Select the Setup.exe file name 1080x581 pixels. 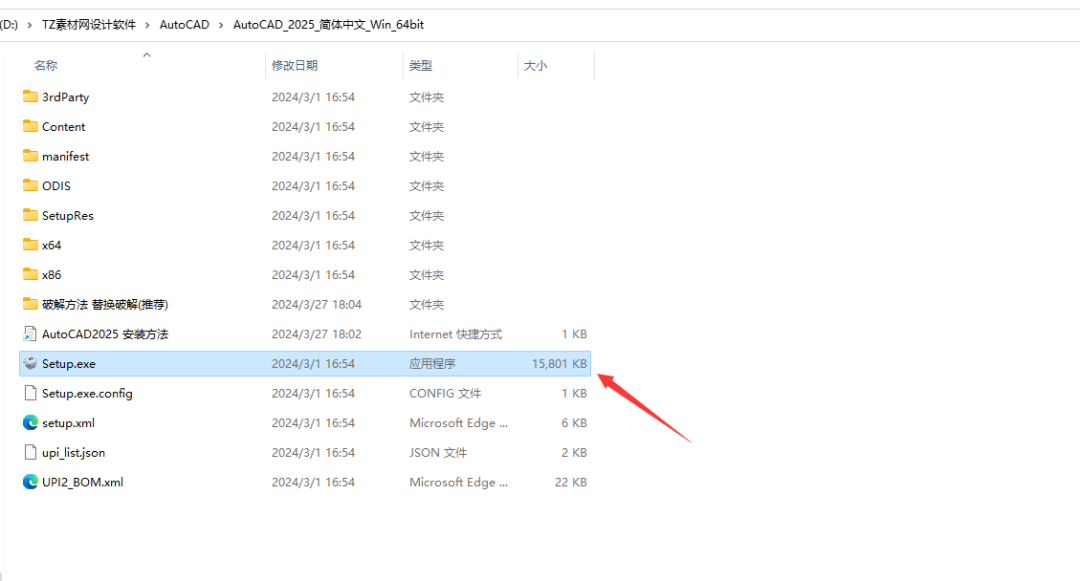[x=69, y=363]
